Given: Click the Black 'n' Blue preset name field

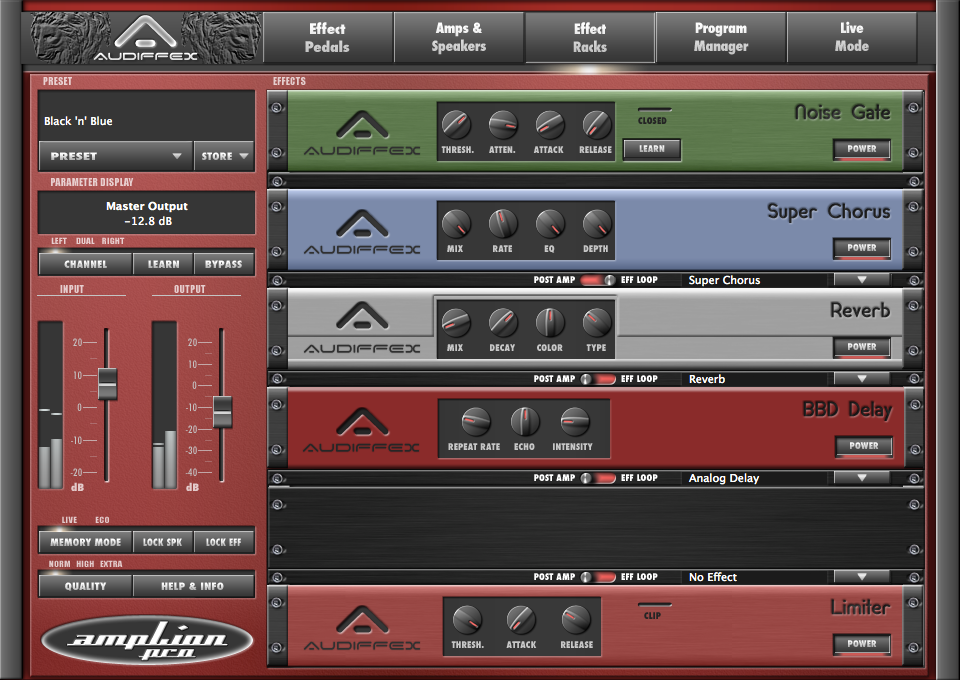Looking at the screenshot, I should (x=146, y=116).
